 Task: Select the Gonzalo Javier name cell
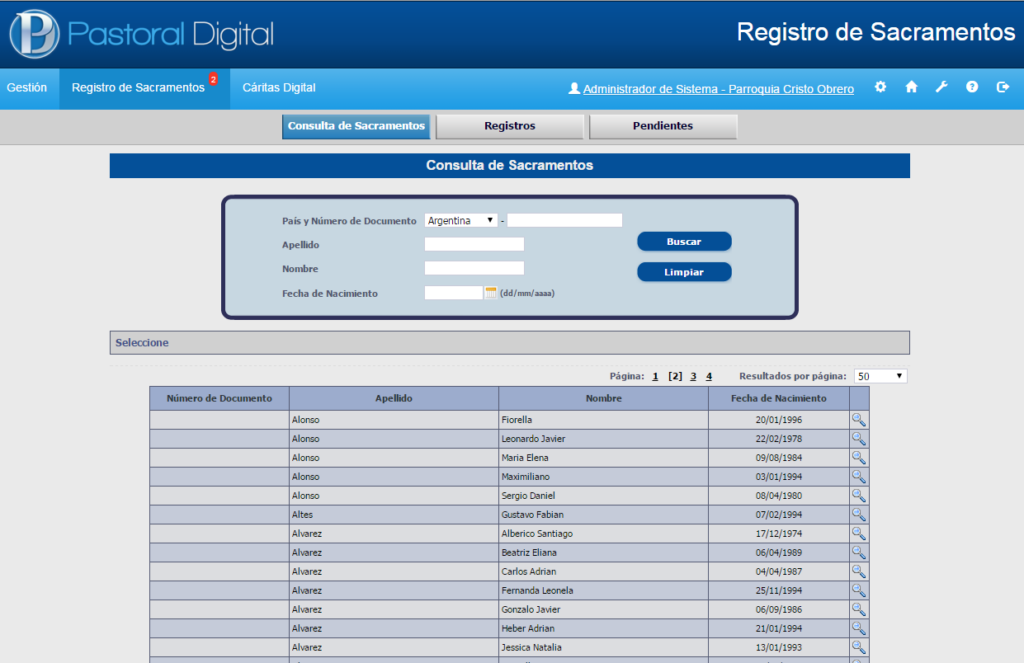603,609
